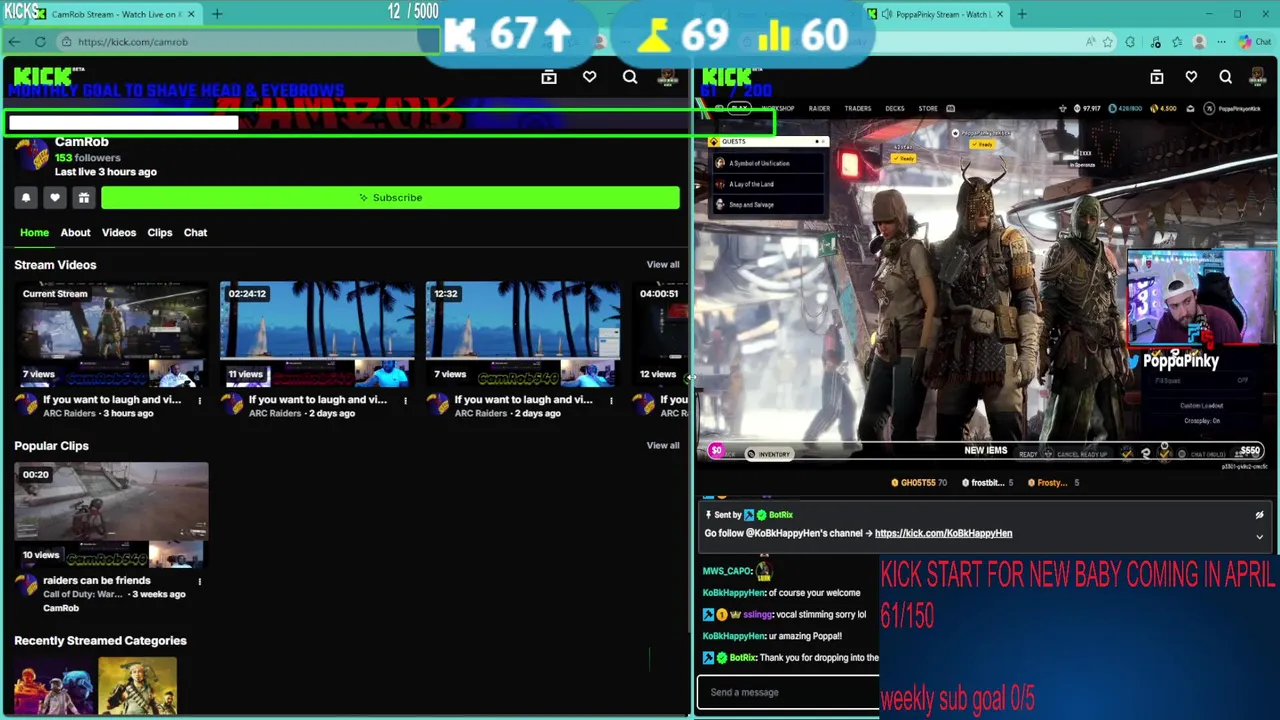
Task: Open video title 'If you want to laugh' 3 hours ago
Action: [112, 400]
